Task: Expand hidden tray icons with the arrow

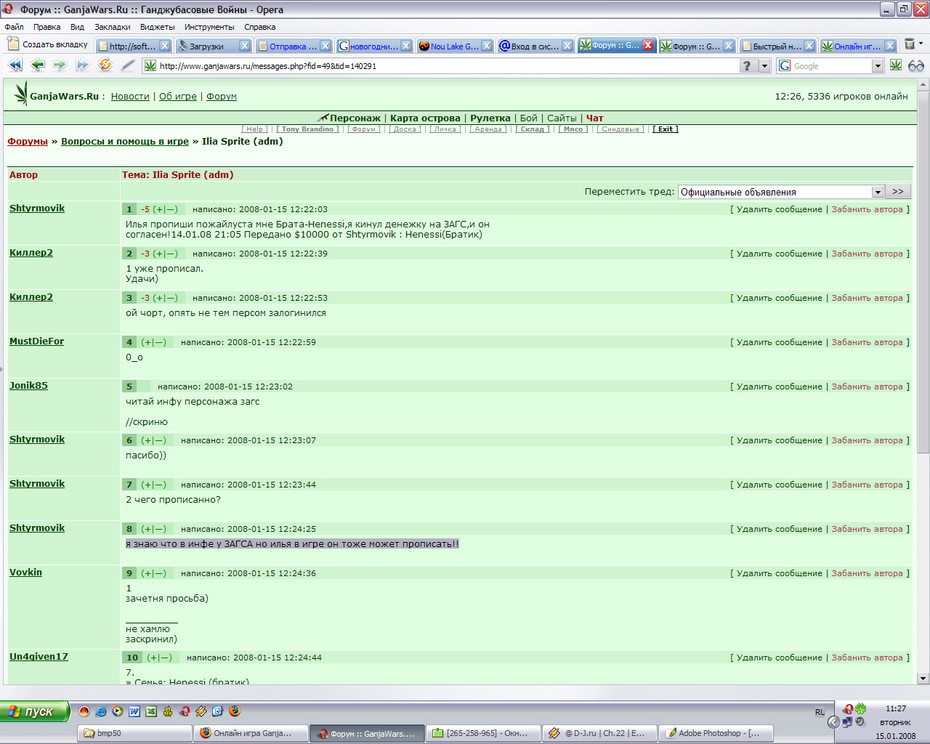Action: click(833, 721)
